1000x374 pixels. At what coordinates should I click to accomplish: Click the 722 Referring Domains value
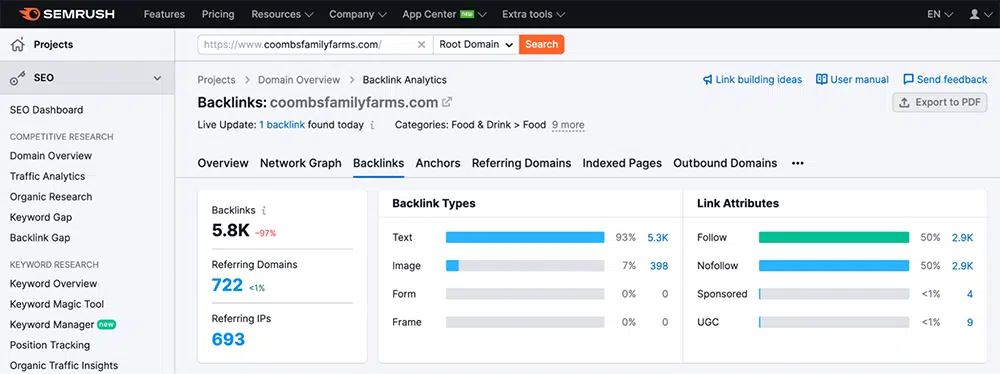[227, 285]
